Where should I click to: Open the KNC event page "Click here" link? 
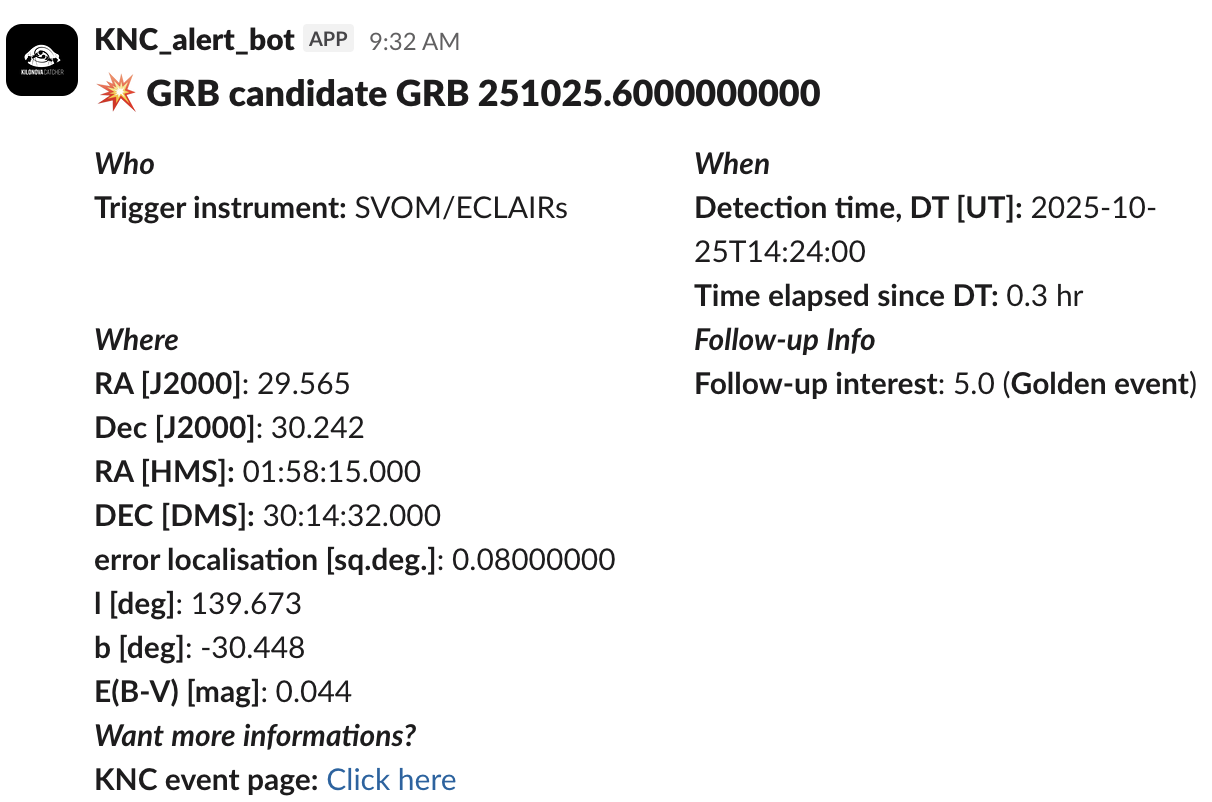tap(391, 780)
